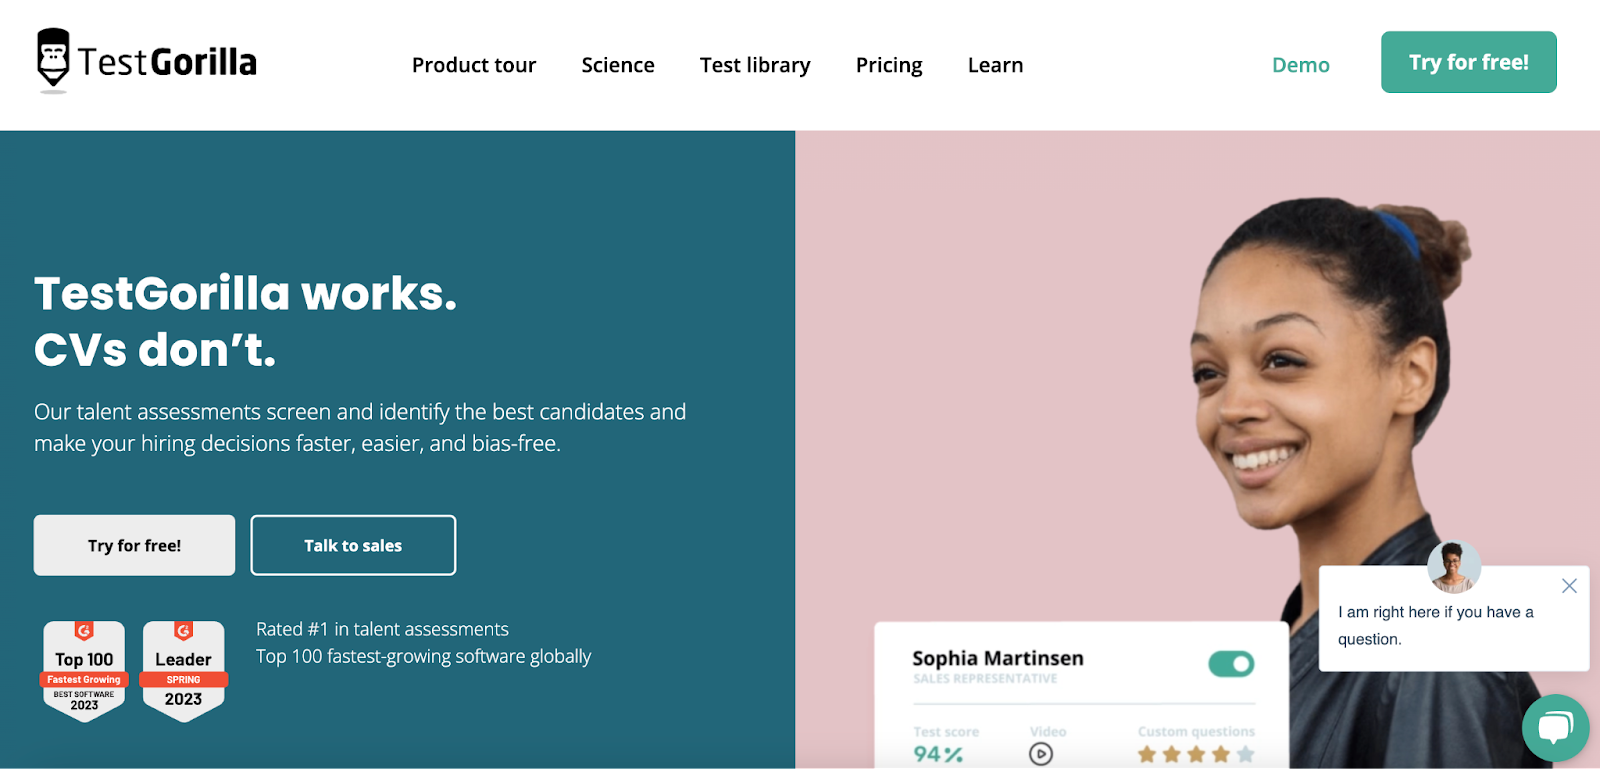Open the Learn menu
Viewport: 1600px width, 769px height.
tap(995, 65)
